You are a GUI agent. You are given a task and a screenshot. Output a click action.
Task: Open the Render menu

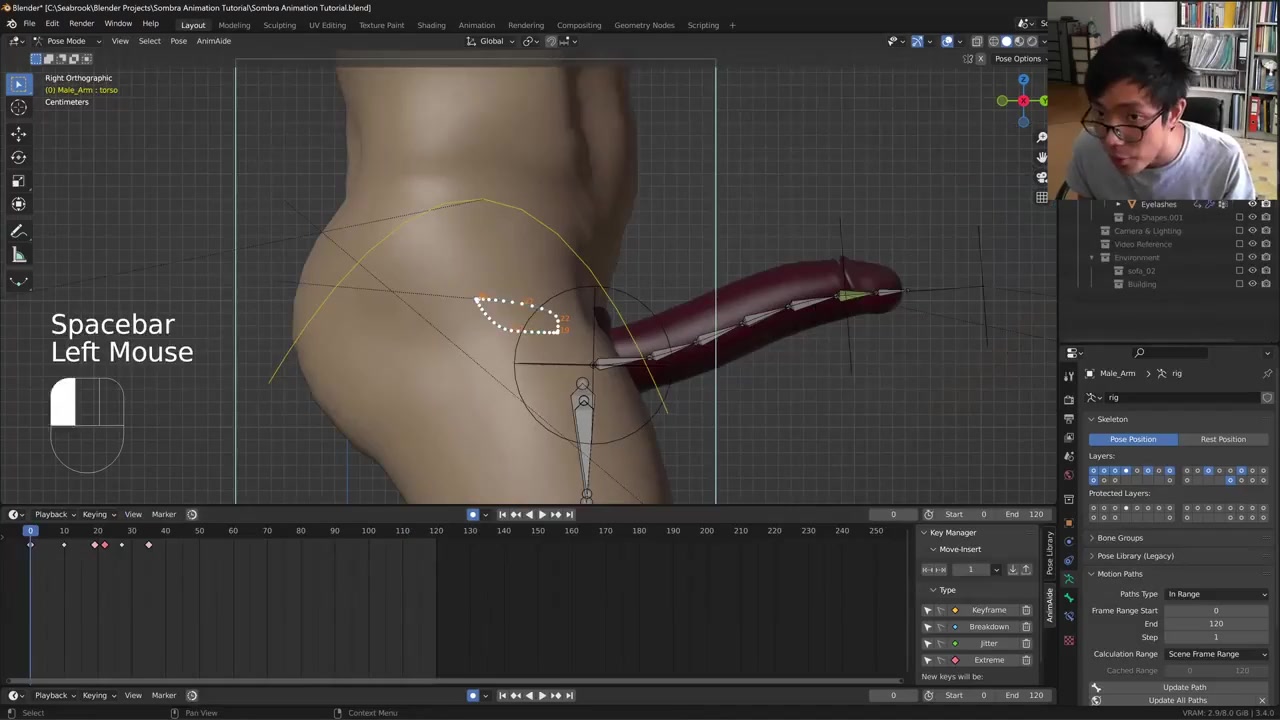point(81,24)
